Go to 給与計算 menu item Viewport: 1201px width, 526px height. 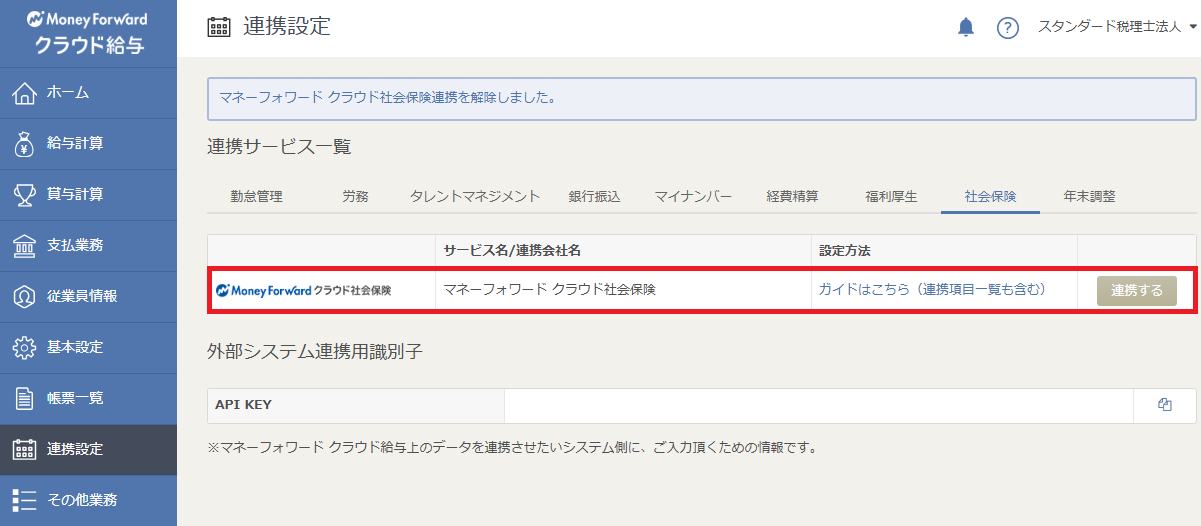88,143
